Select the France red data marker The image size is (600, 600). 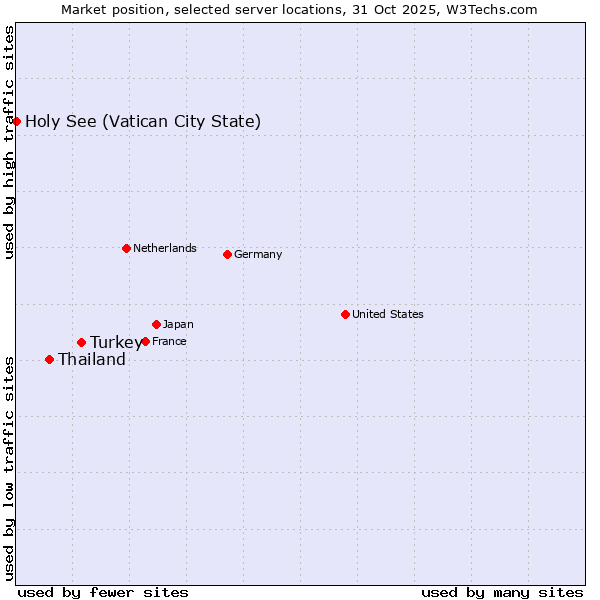[x=145, y=341]
